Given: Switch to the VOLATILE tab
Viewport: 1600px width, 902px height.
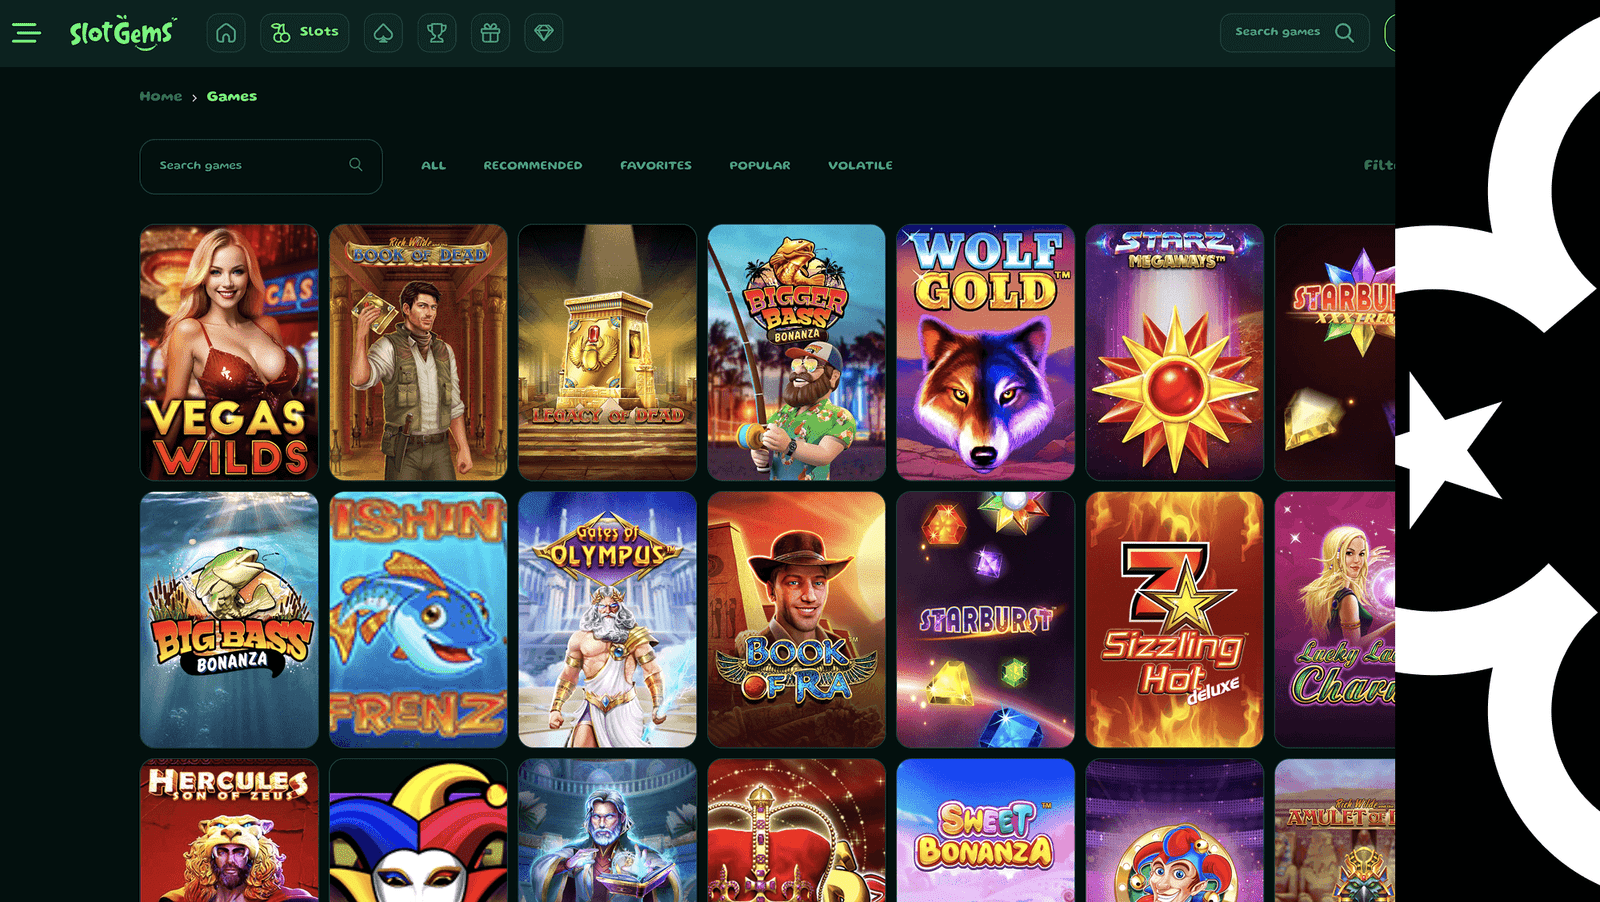Looking at the screenshot, I should pyautogui.click(x=860, y=166).
